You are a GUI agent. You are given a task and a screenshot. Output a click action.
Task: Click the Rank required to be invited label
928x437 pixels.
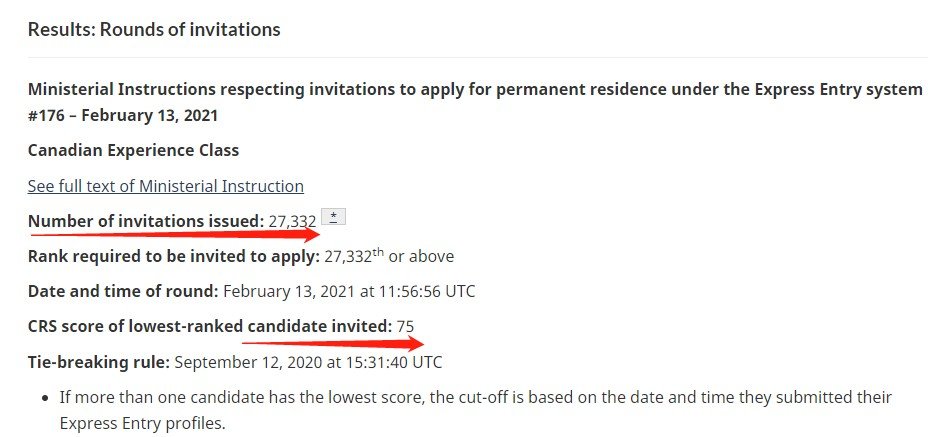(x=174, y=256)
